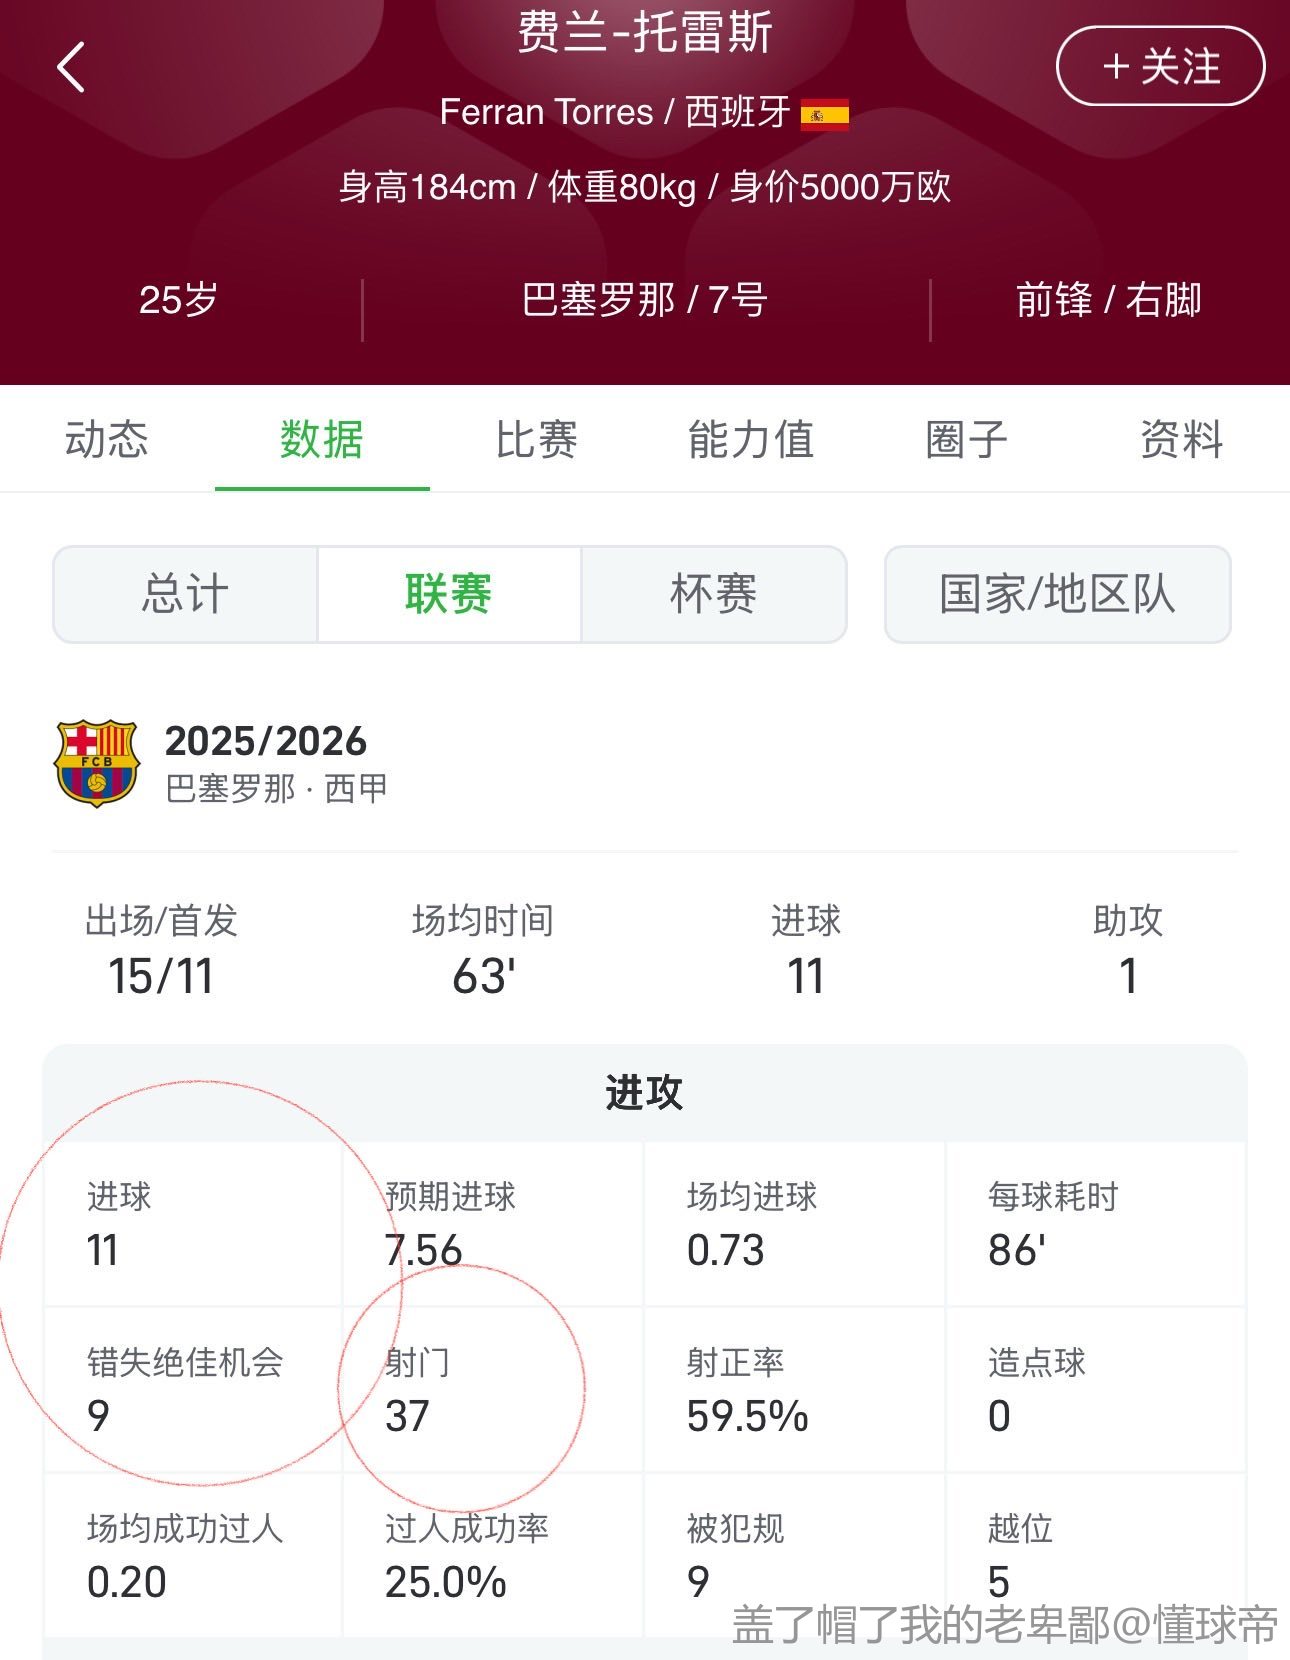Tap the 射正率 59.5% stat cell
This screenshot has height=1660, width=1290.
tap(794, 1390)
